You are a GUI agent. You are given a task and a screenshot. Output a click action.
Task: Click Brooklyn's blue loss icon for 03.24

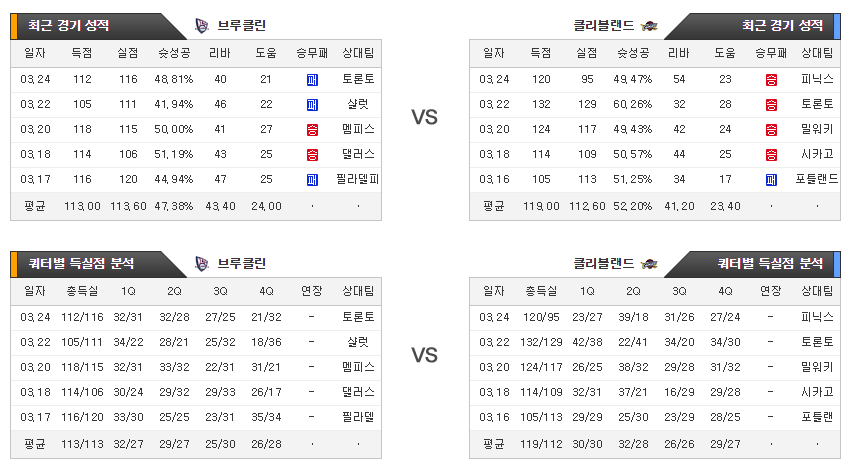(312, 80)
